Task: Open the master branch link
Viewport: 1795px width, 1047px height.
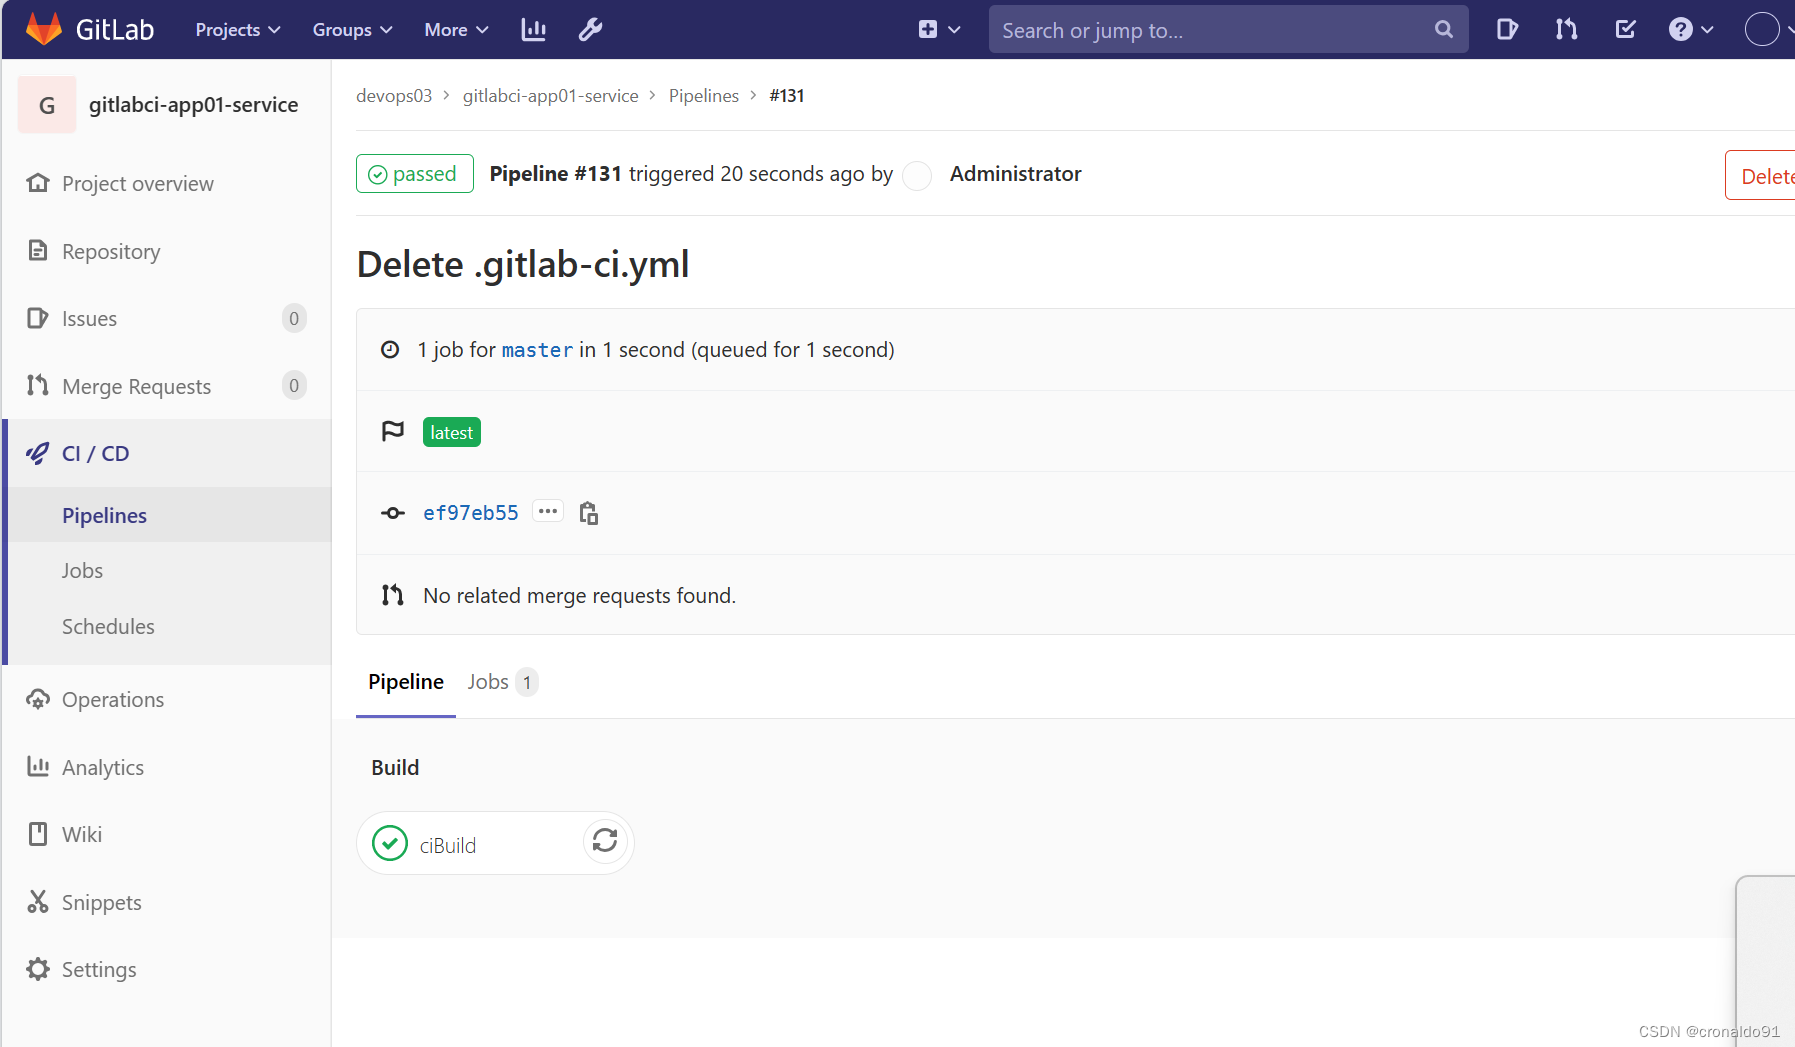Action: point(537,350)
